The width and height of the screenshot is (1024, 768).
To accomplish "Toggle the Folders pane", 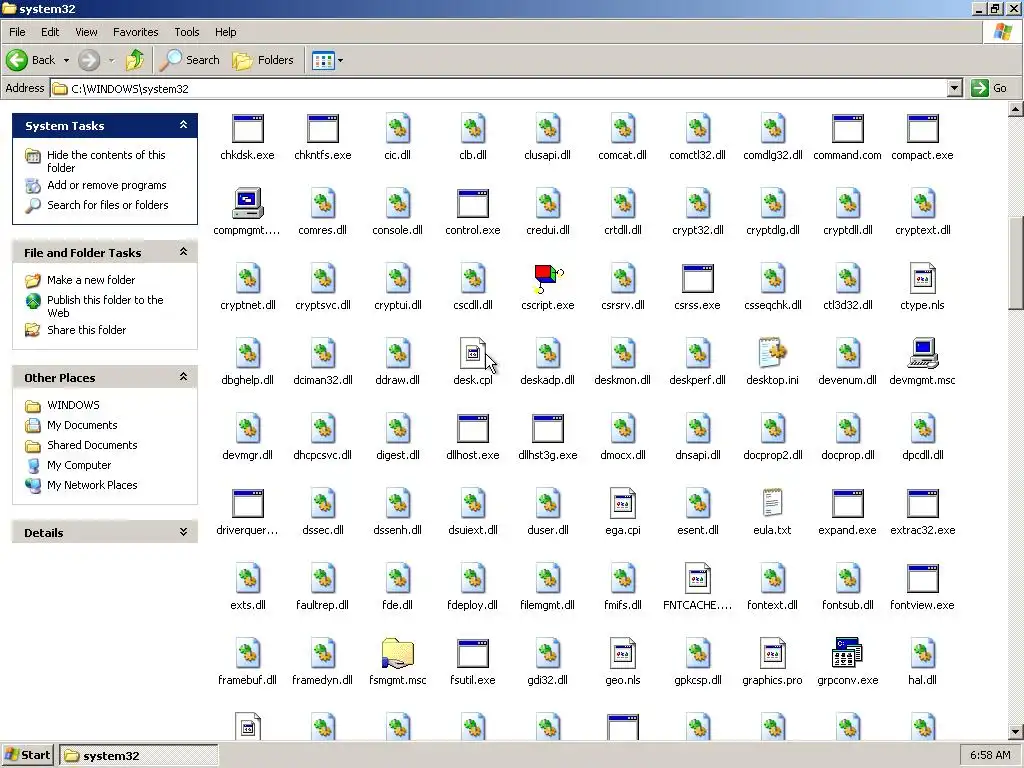I will 263,60.
